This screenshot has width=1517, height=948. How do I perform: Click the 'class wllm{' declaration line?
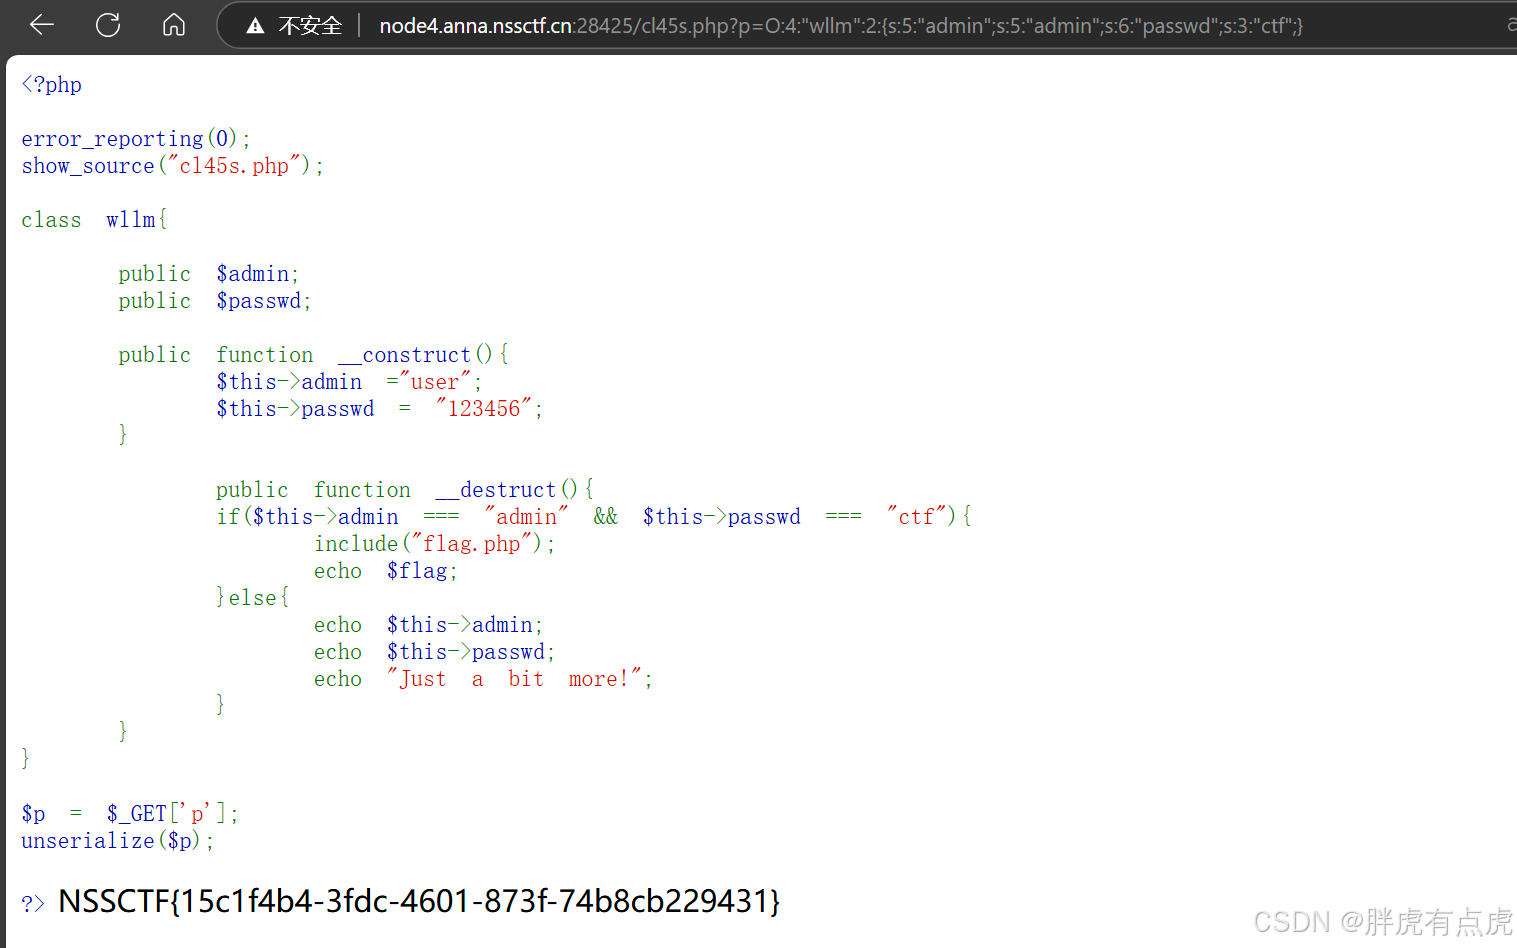(x=95, y=220)
